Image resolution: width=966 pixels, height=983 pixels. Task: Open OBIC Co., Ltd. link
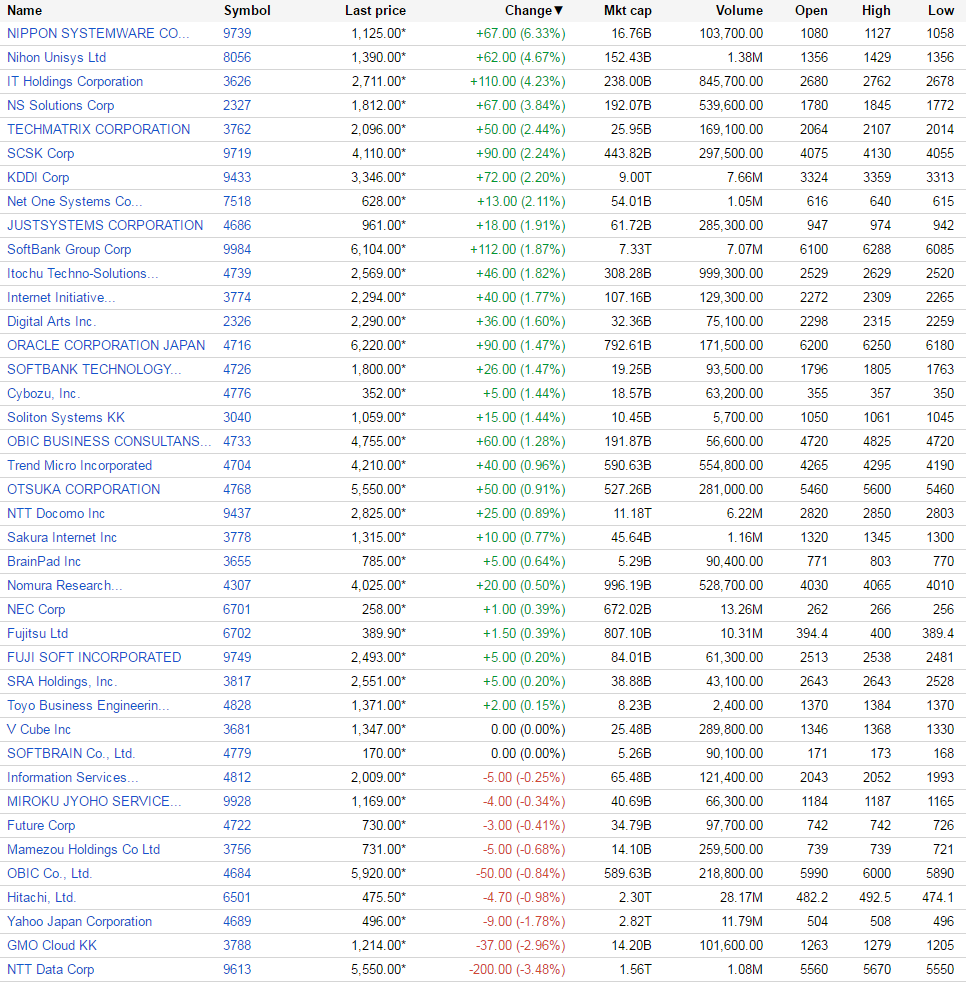(50, 873)
